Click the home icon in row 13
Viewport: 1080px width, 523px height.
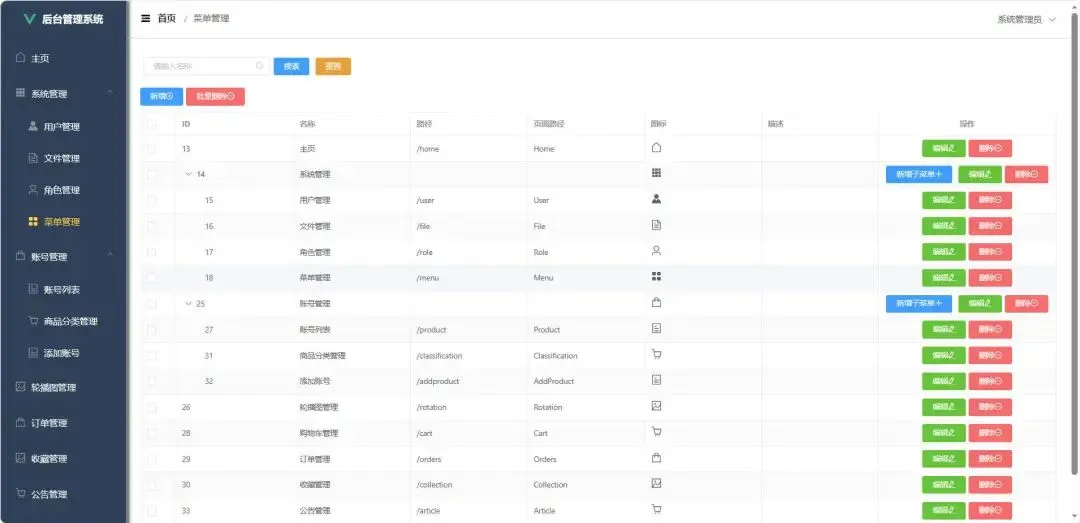pos(656,147)
